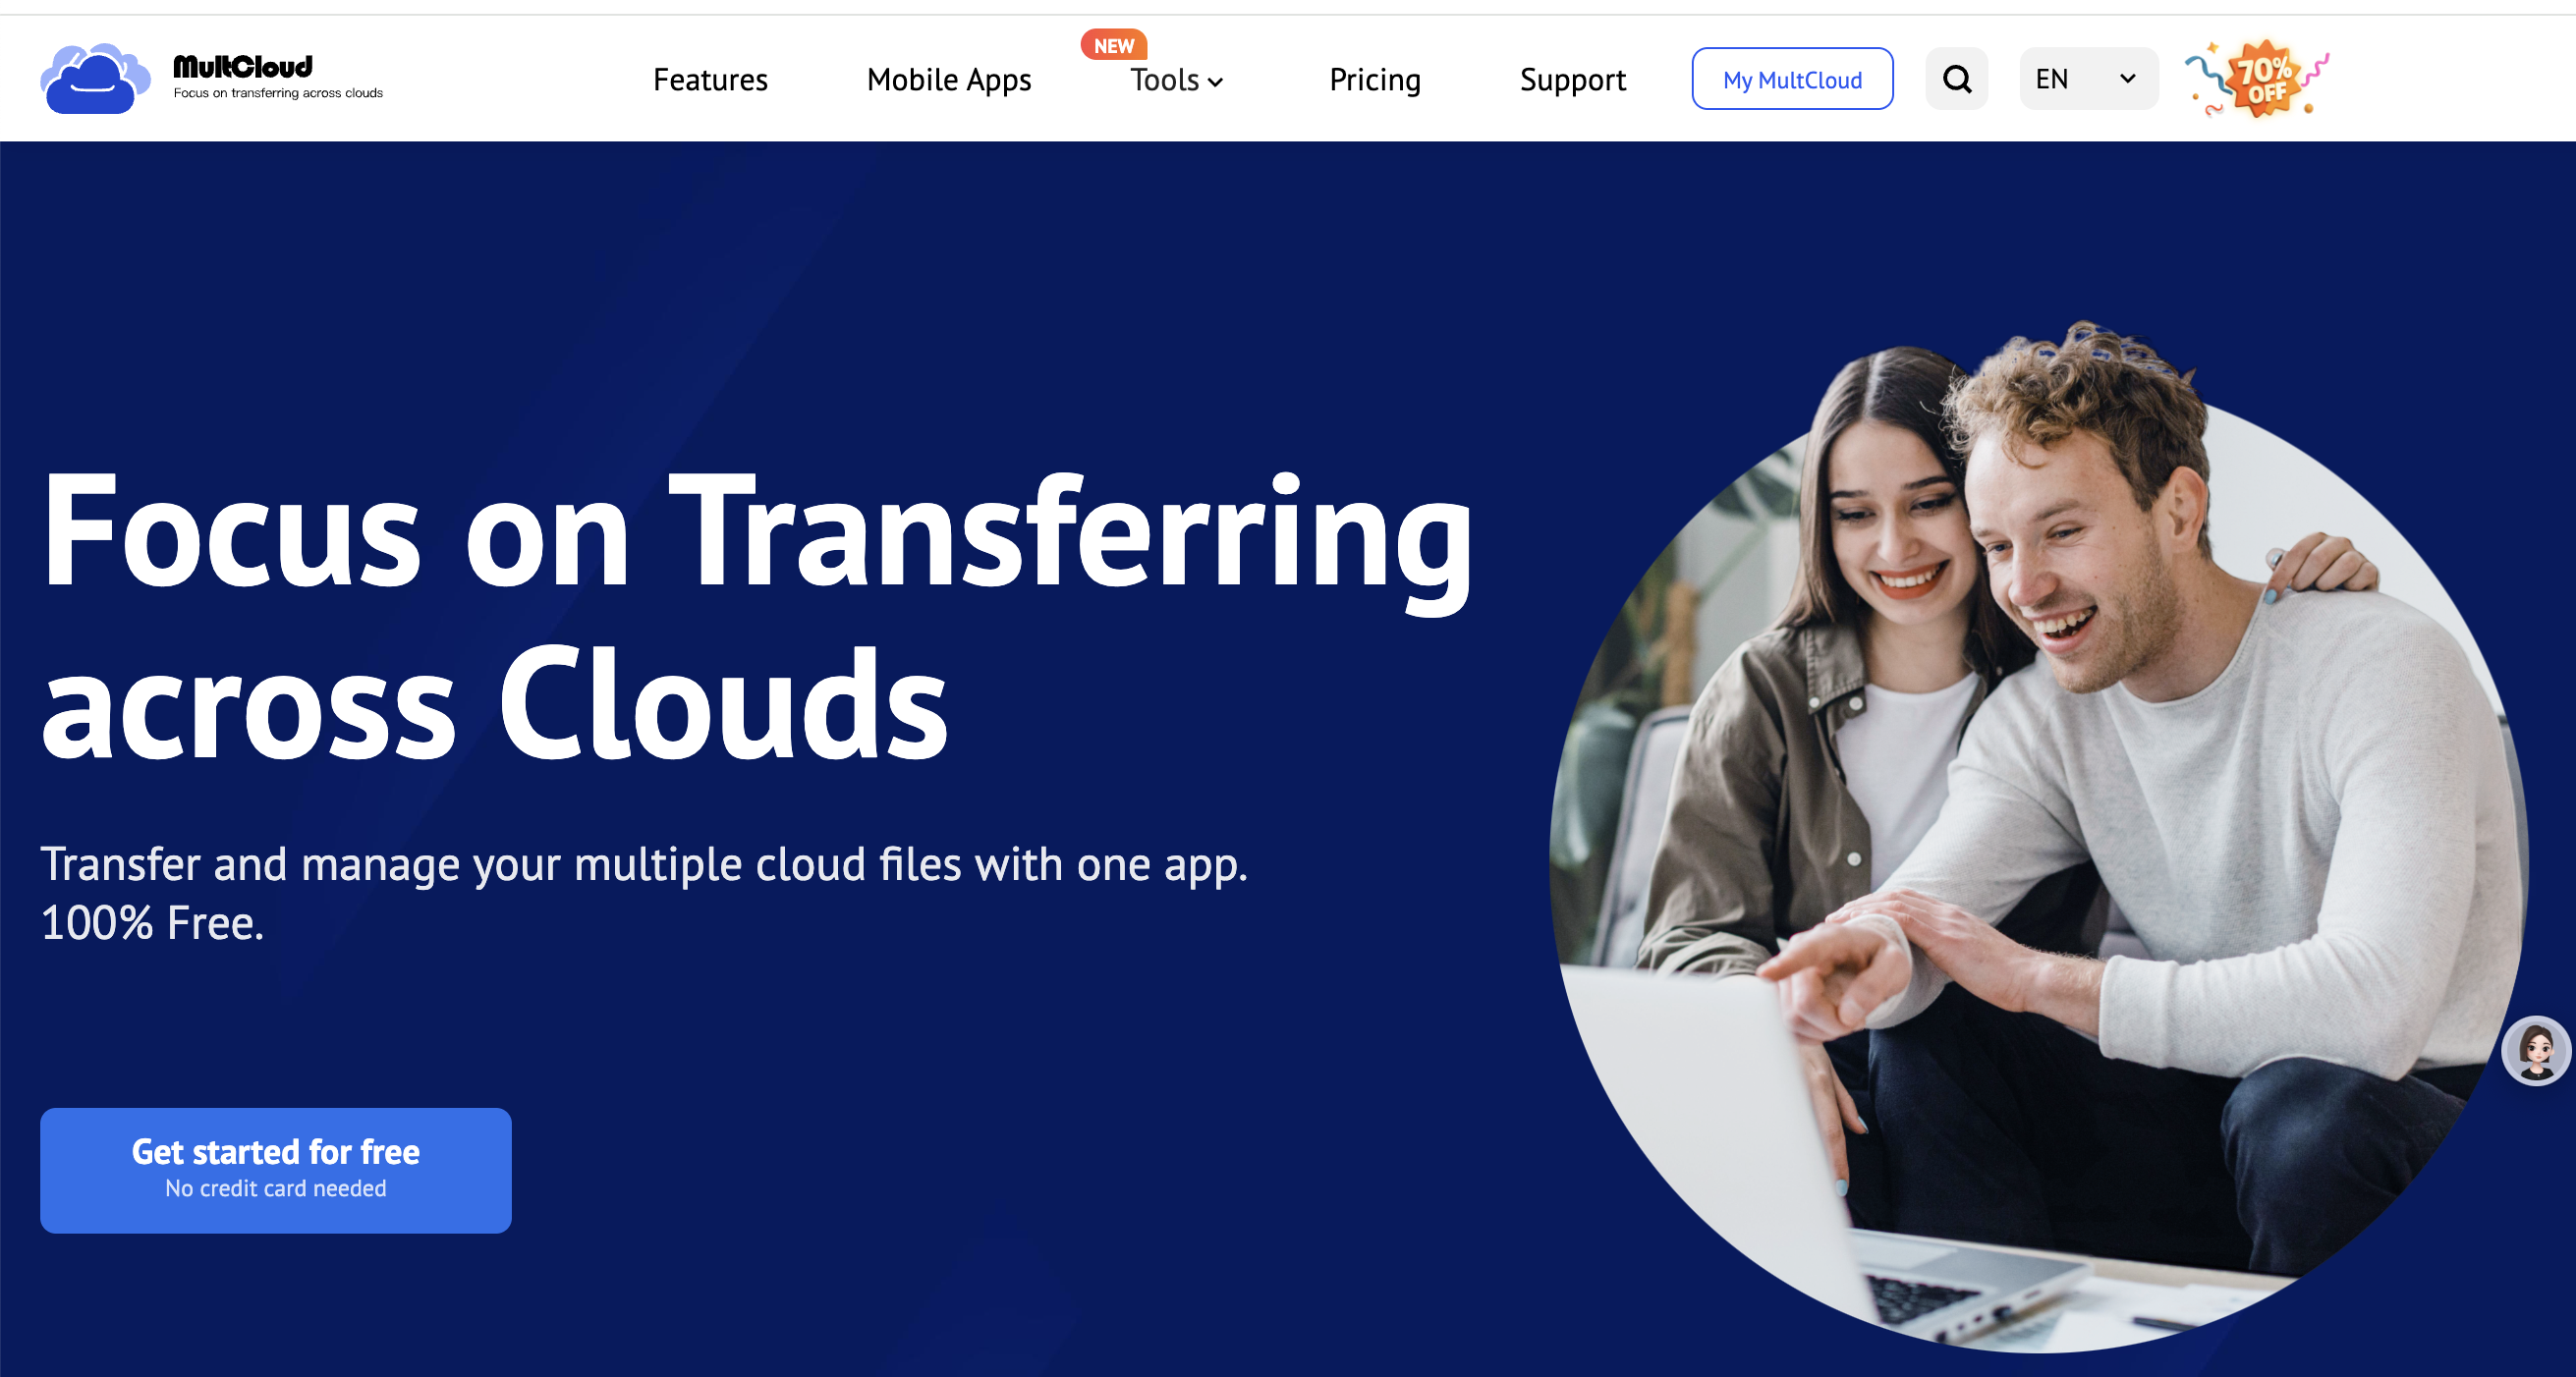Viewport: 2576px width, 1377px height.
Task: Open the chat assistant avatar
Action: pyautogui.click(x=2536, y=1050)
